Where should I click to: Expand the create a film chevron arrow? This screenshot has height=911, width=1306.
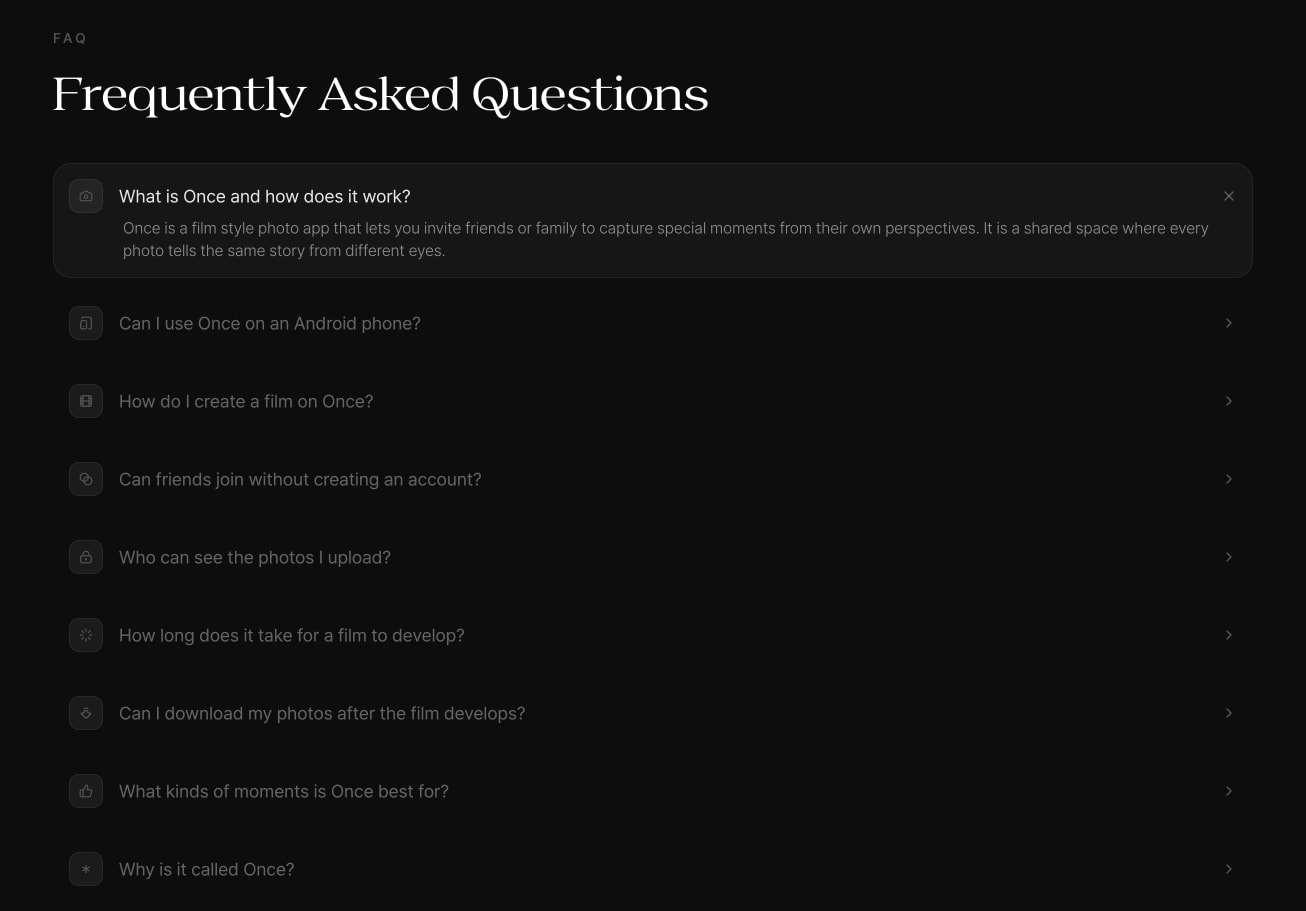[1229, 401]
